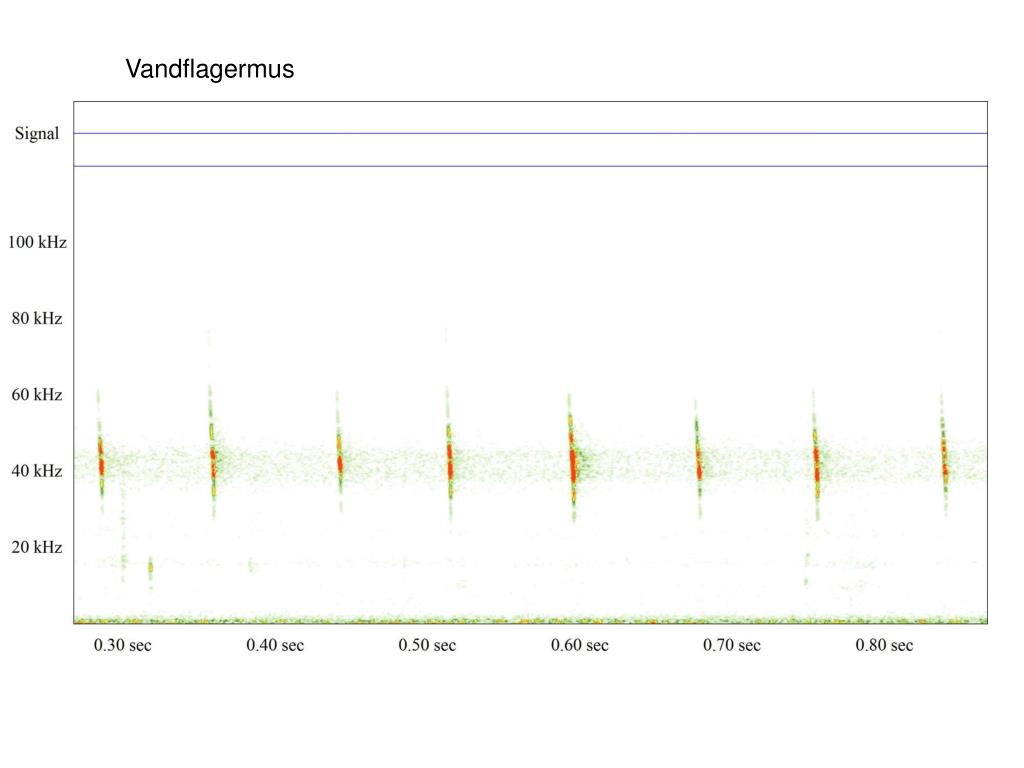
Task: Click the 60 kHz axis label
Action: pyautogui.click(x=37, y=394)
